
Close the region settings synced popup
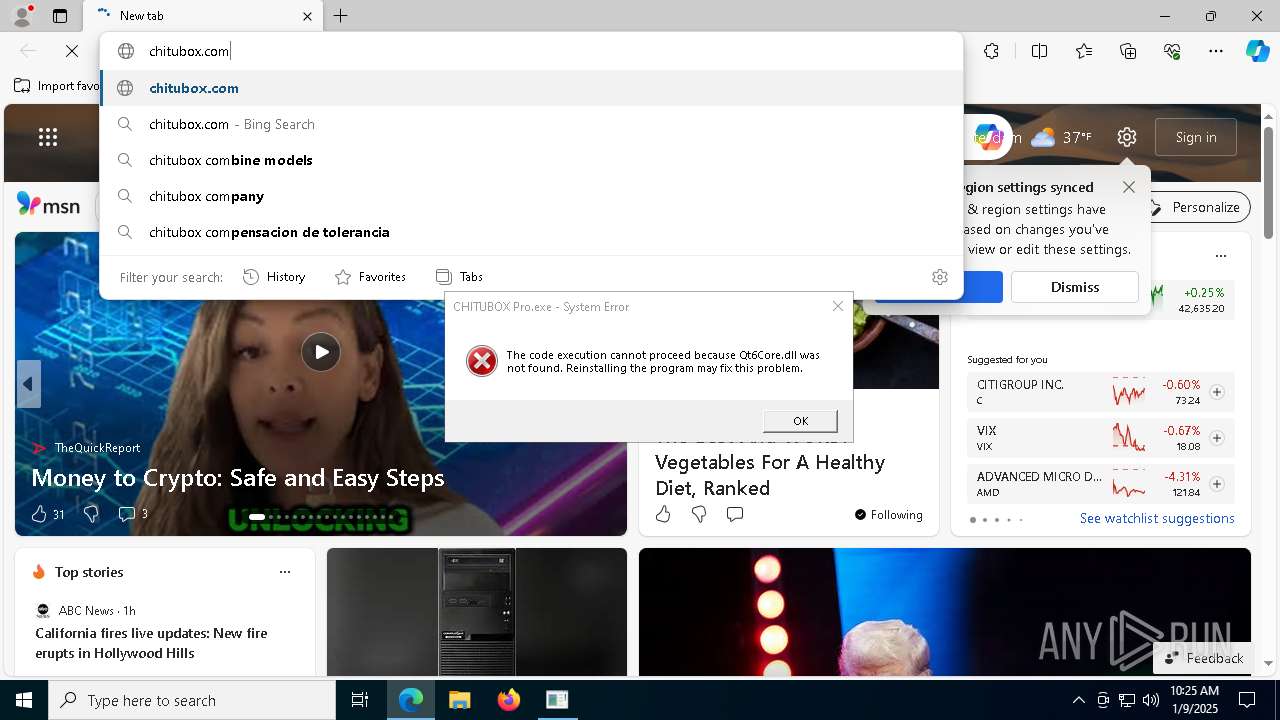(1129, 187)
